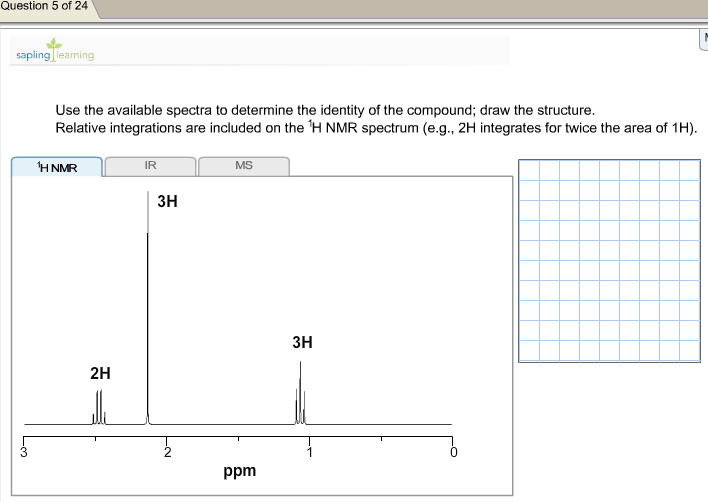This screenshot has width=708, height=502.
Task: Open the Question 5 of 24 tab
Action: coord(47,8)
